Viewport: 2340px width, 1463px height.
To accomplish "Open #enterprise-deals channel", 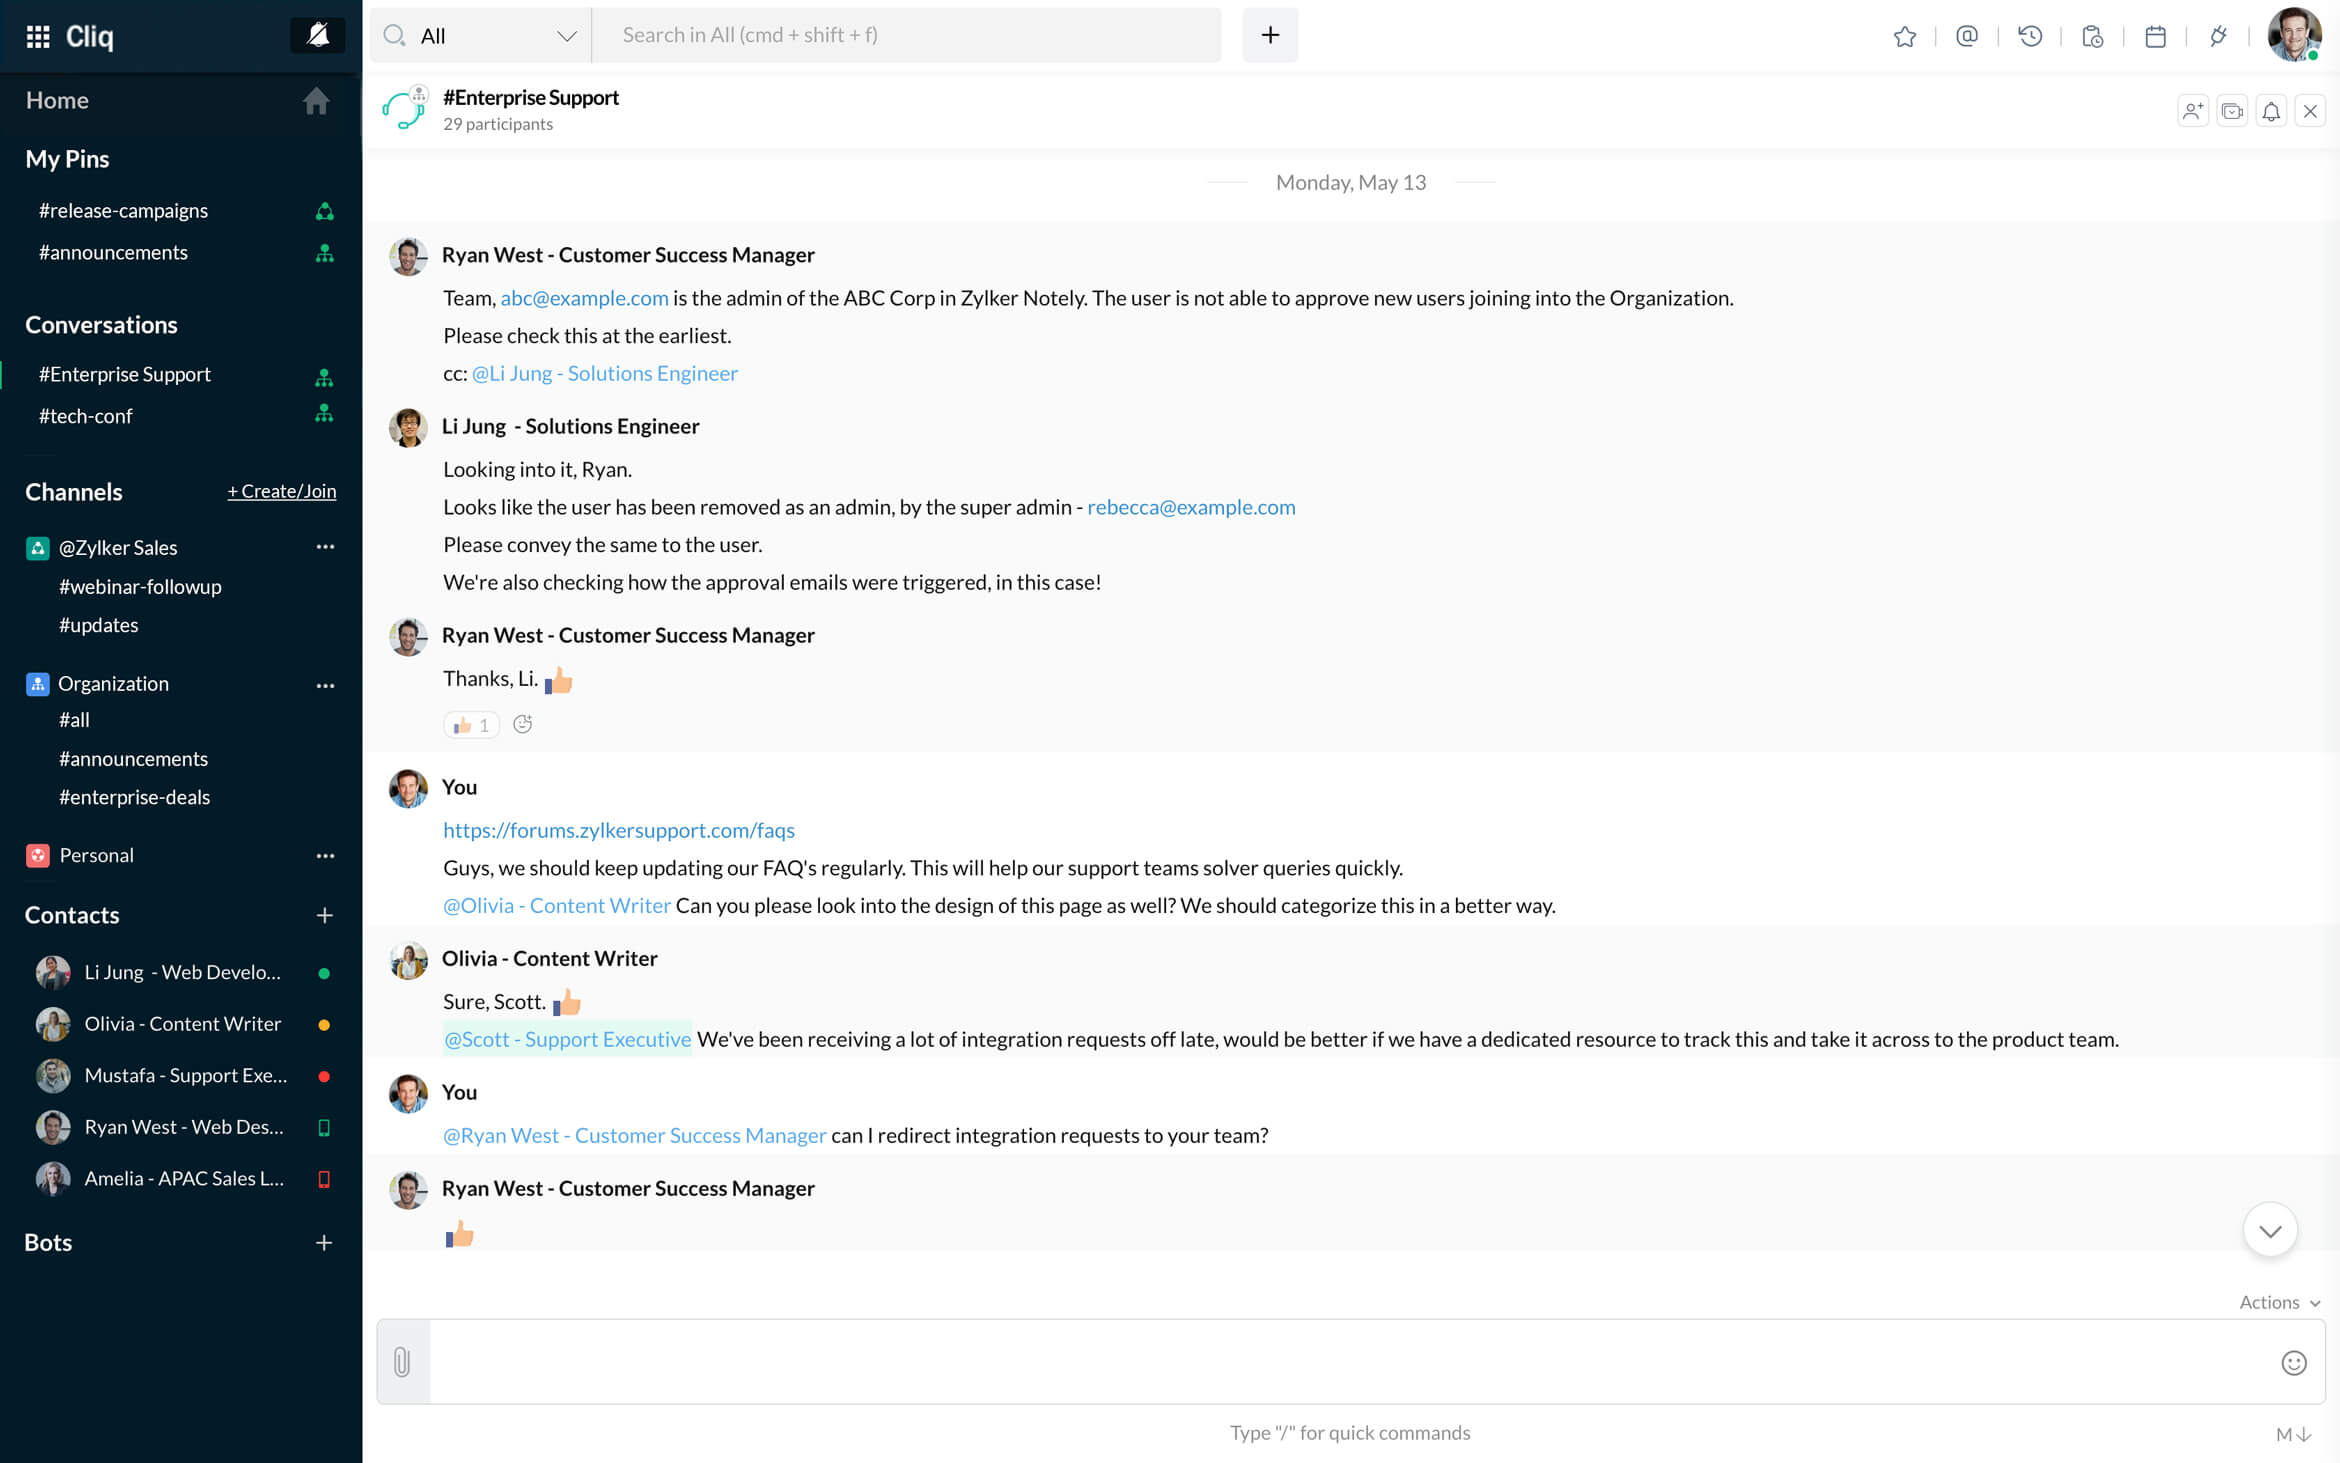I will [134, 798].
